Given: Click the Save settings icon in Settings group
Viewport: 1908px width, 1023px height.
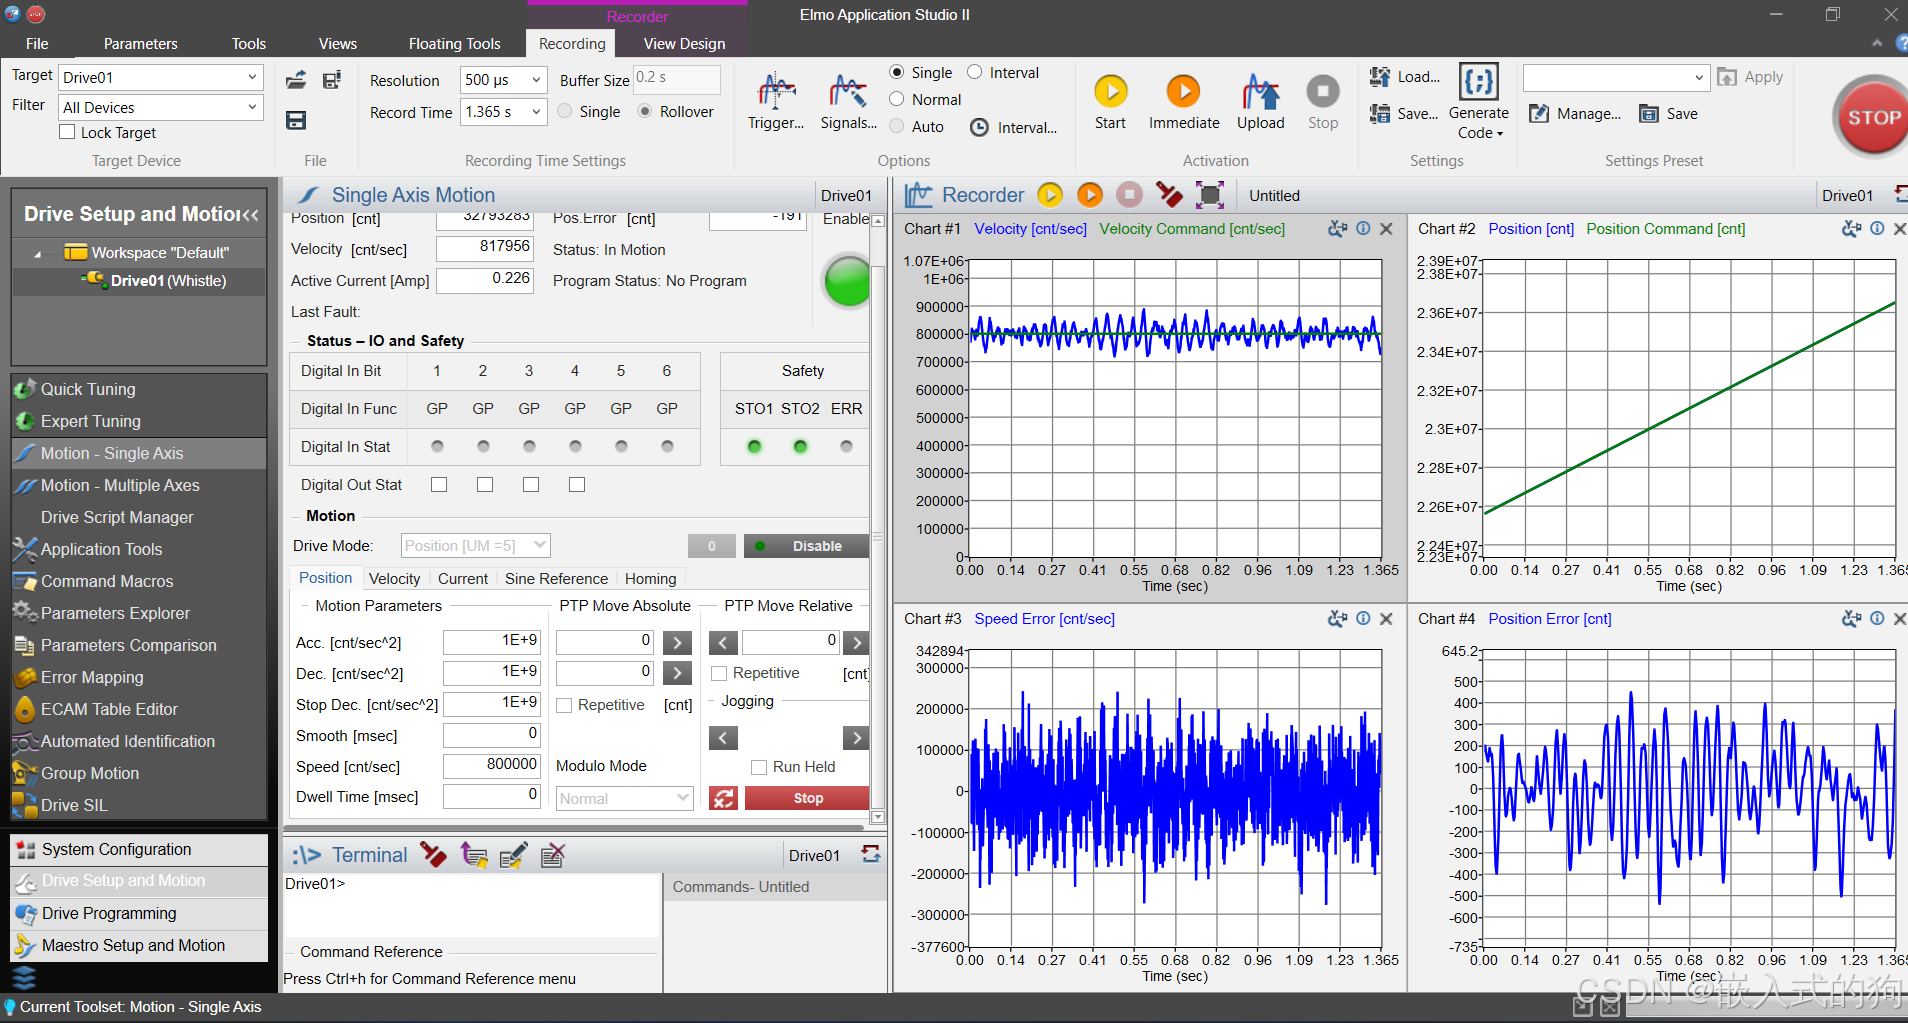Looking at the screenshot, I should pyautogui.click(x=1380, y=114).
